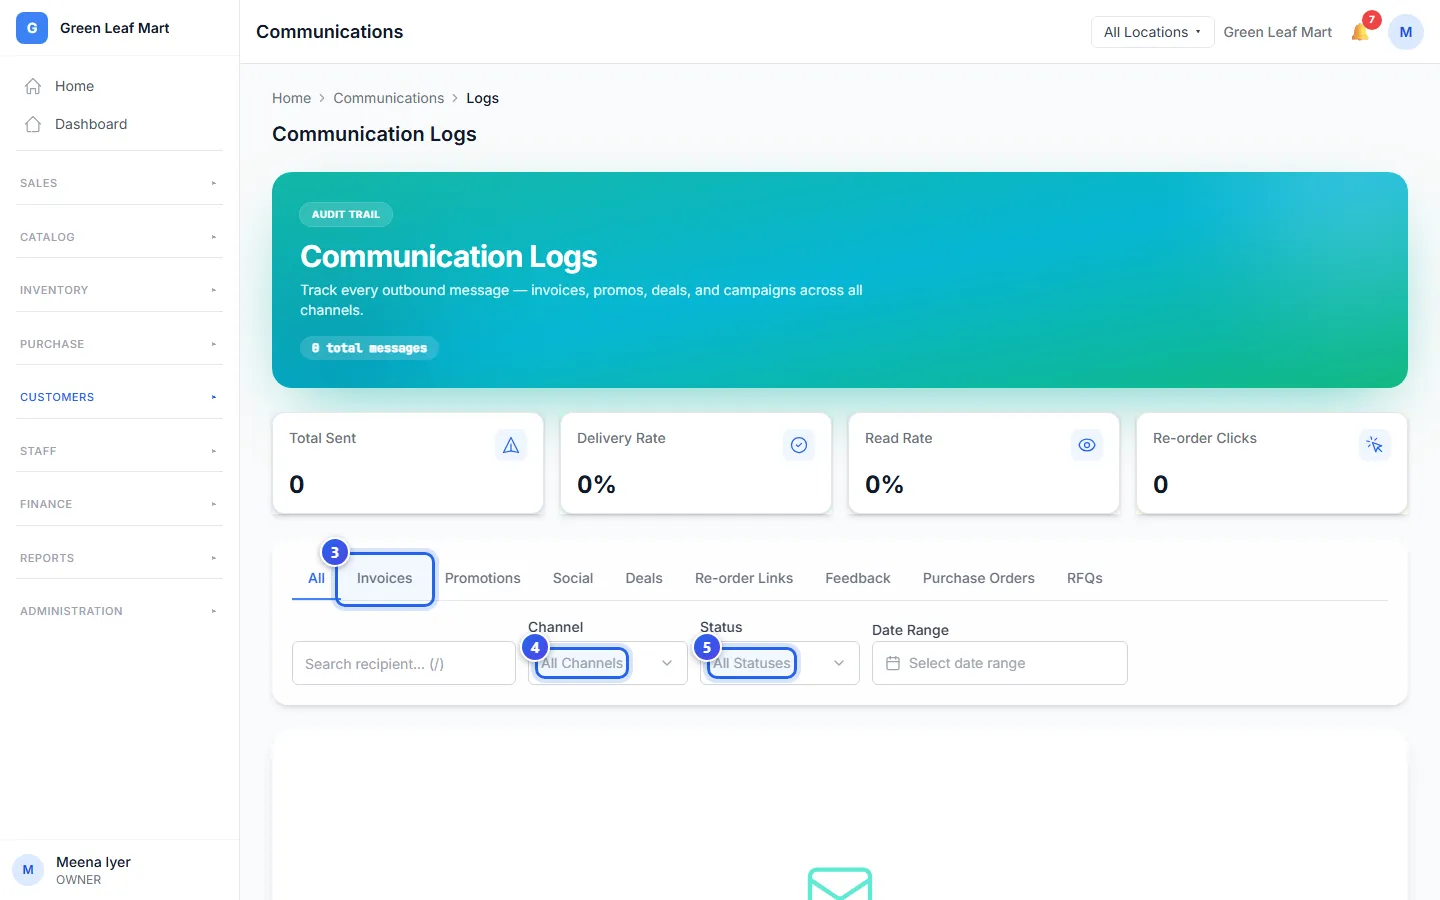Open the user avatar menu in the header

[x=1406, y=32]
